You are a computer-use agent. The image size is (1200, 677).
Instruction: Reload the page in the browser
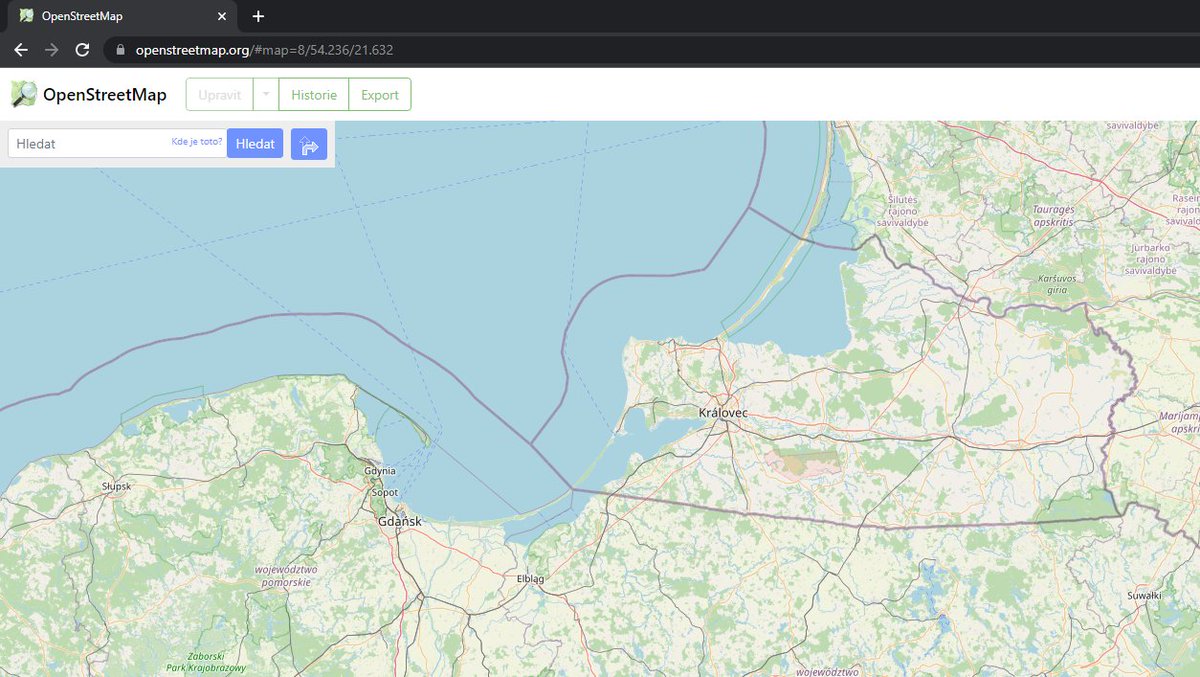82,49
